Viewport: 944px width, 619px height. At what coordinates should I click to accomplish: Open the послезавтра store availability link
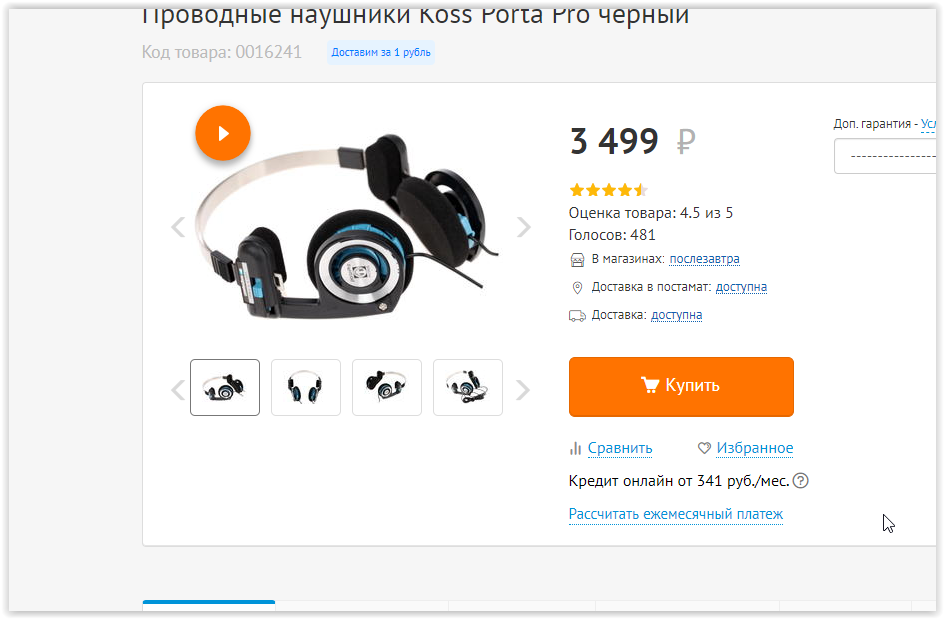coord(704,259)
